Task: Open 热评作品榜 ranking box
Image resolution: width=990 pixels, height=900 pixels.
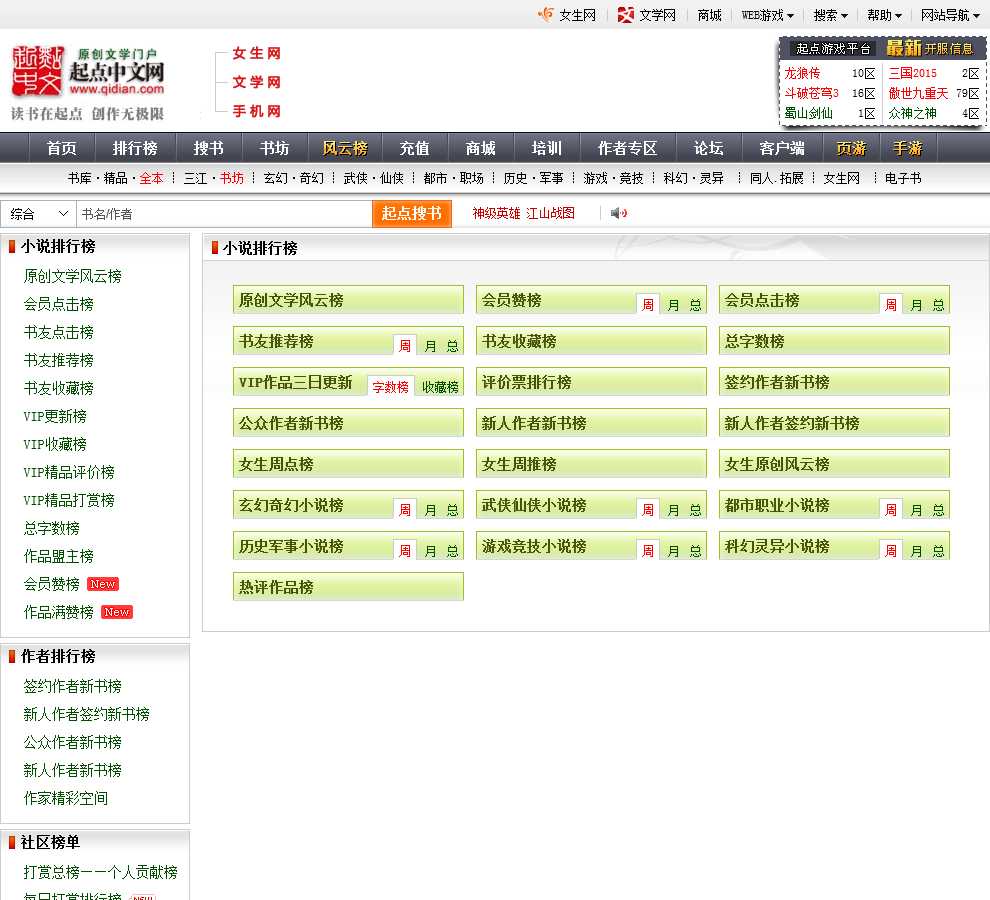Action: [348, 586]
